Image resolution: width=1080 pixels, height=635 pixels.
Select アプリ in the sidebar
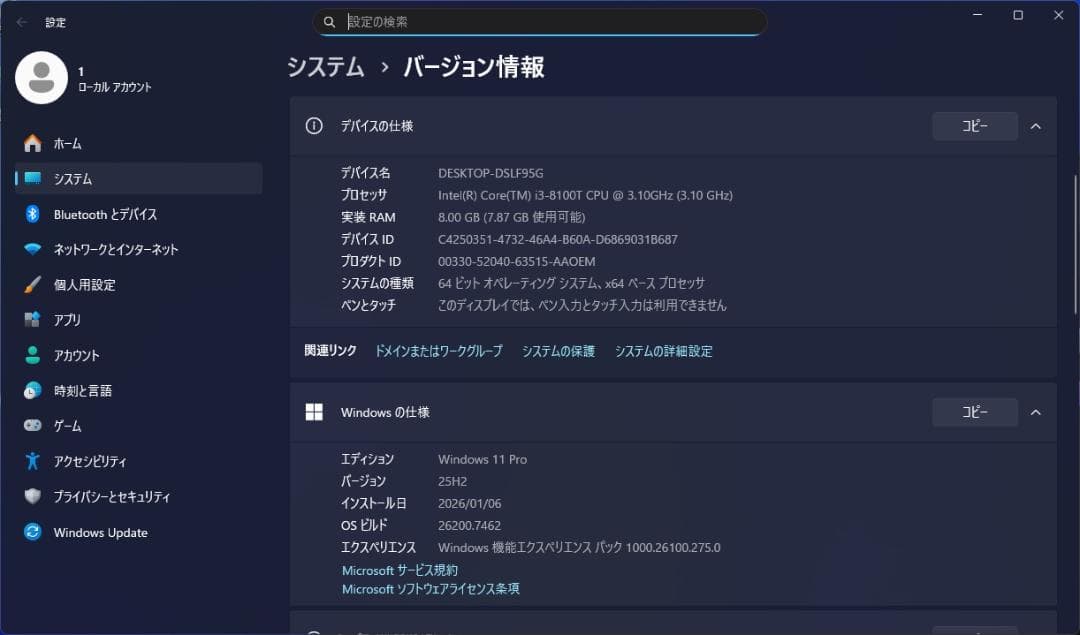point(67,320)
